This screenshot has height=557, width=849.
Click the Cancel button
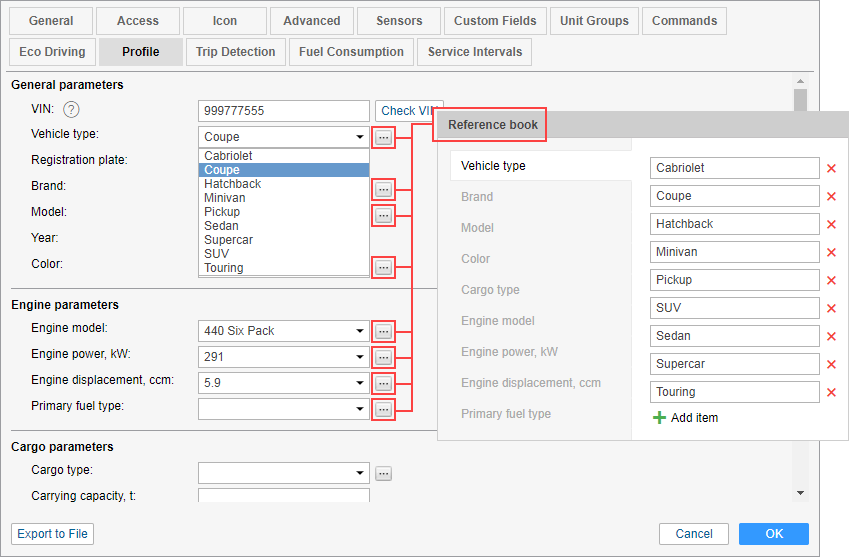coord(694,534)
